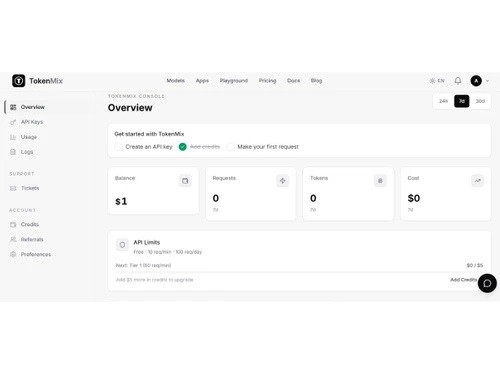Open the chat support bubble
The image size is (500, 375).
coord(487,283)
